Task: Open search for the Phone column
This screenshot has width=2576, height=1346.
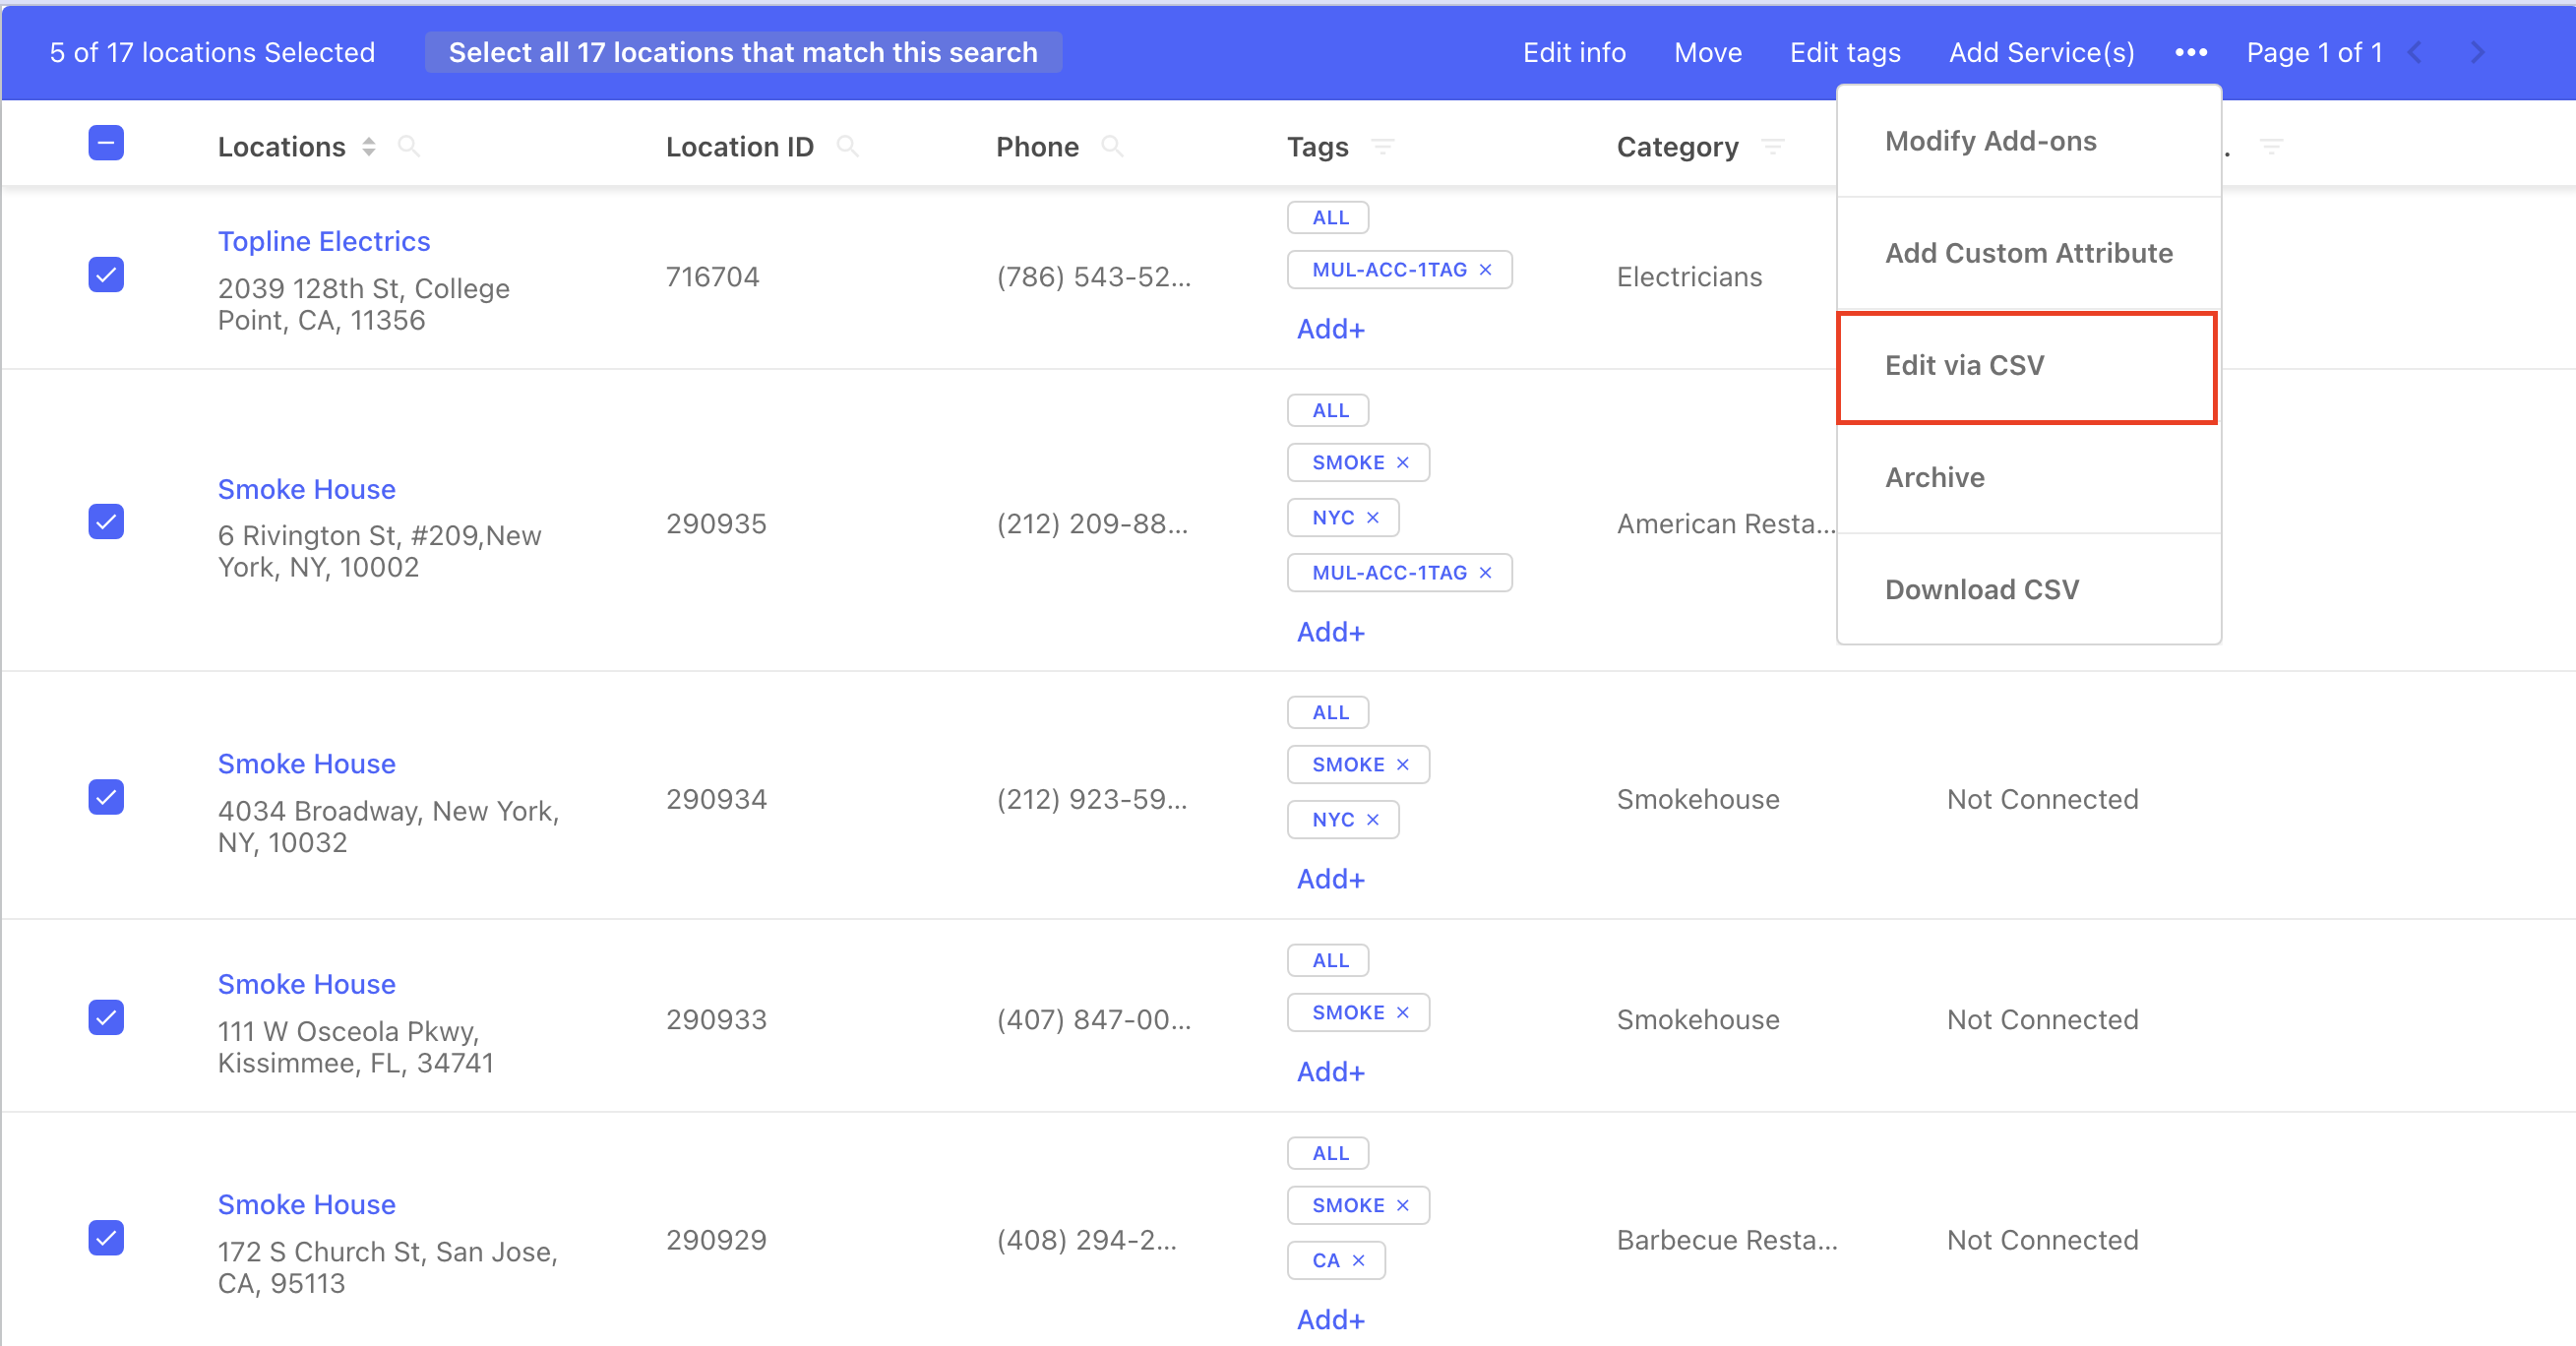Action: point(1112,147)
